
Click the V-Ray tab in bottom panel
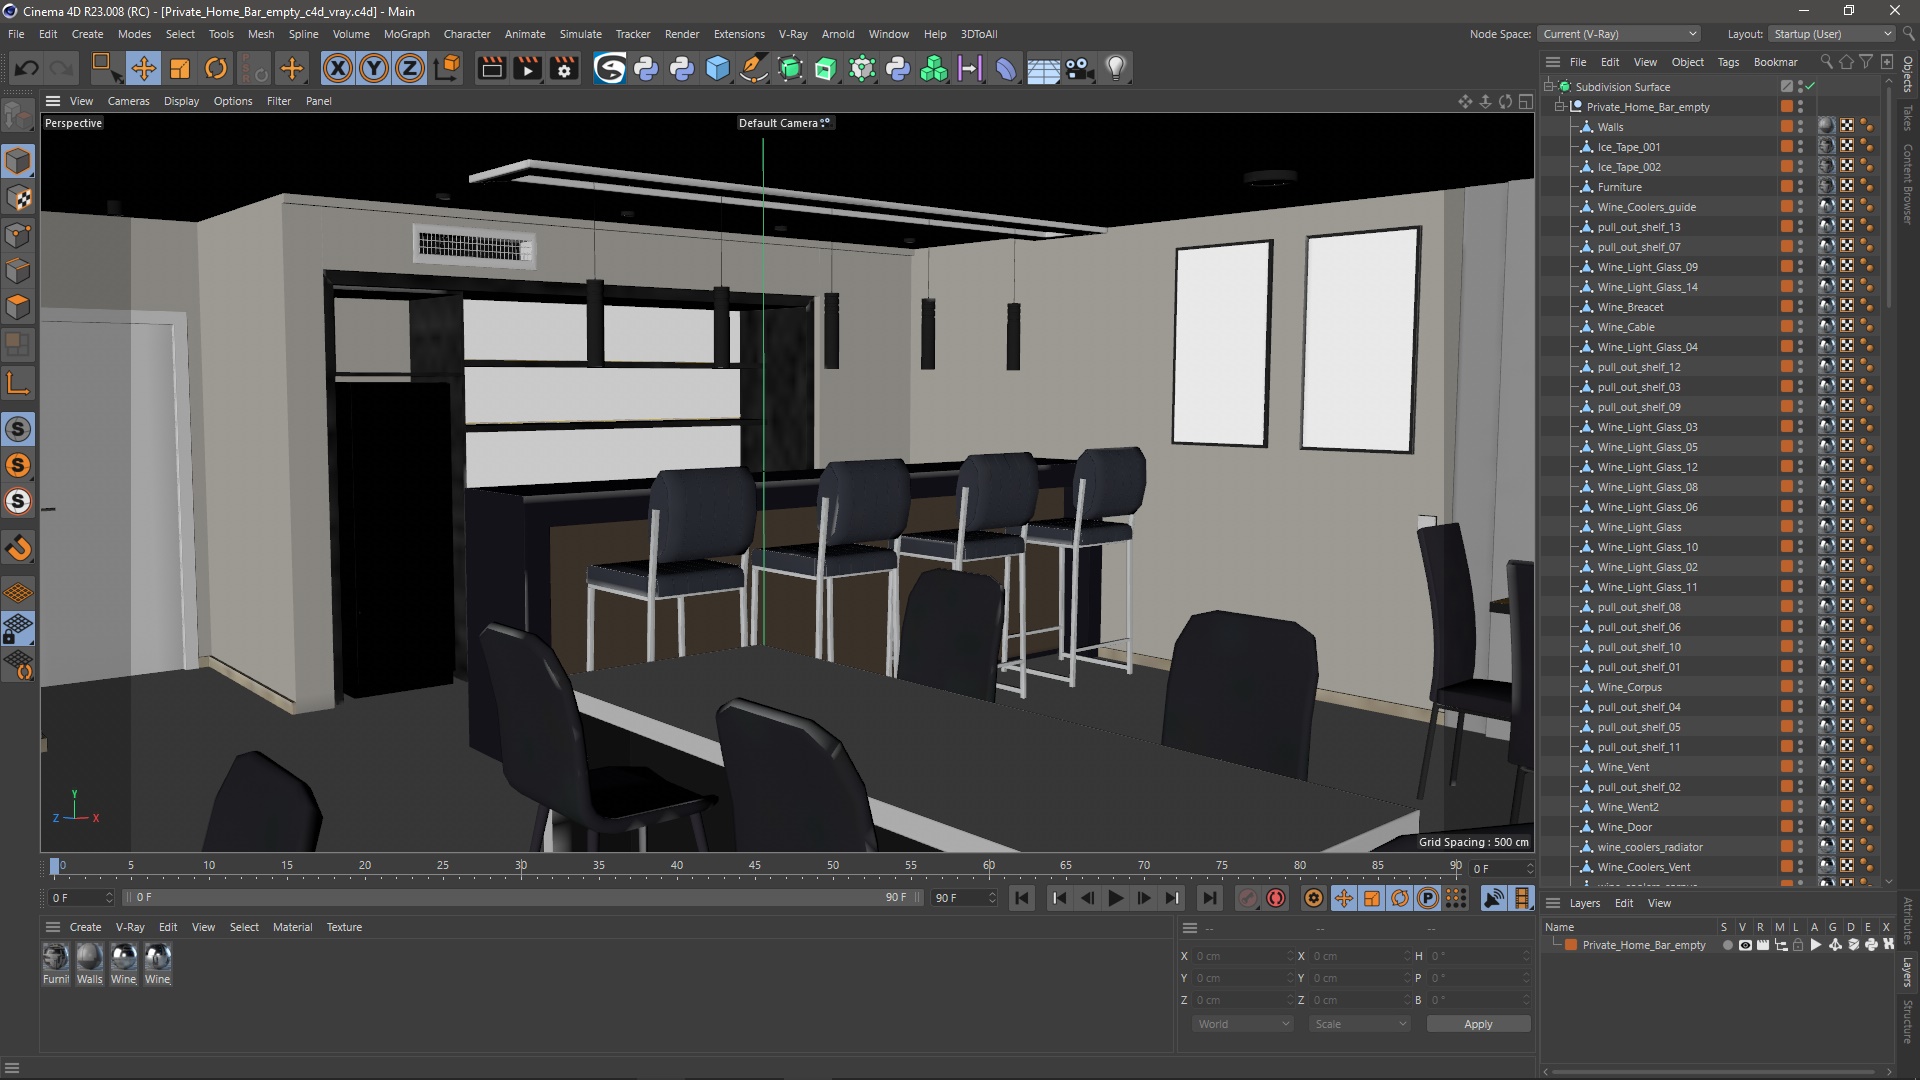[x=128, y=926]
